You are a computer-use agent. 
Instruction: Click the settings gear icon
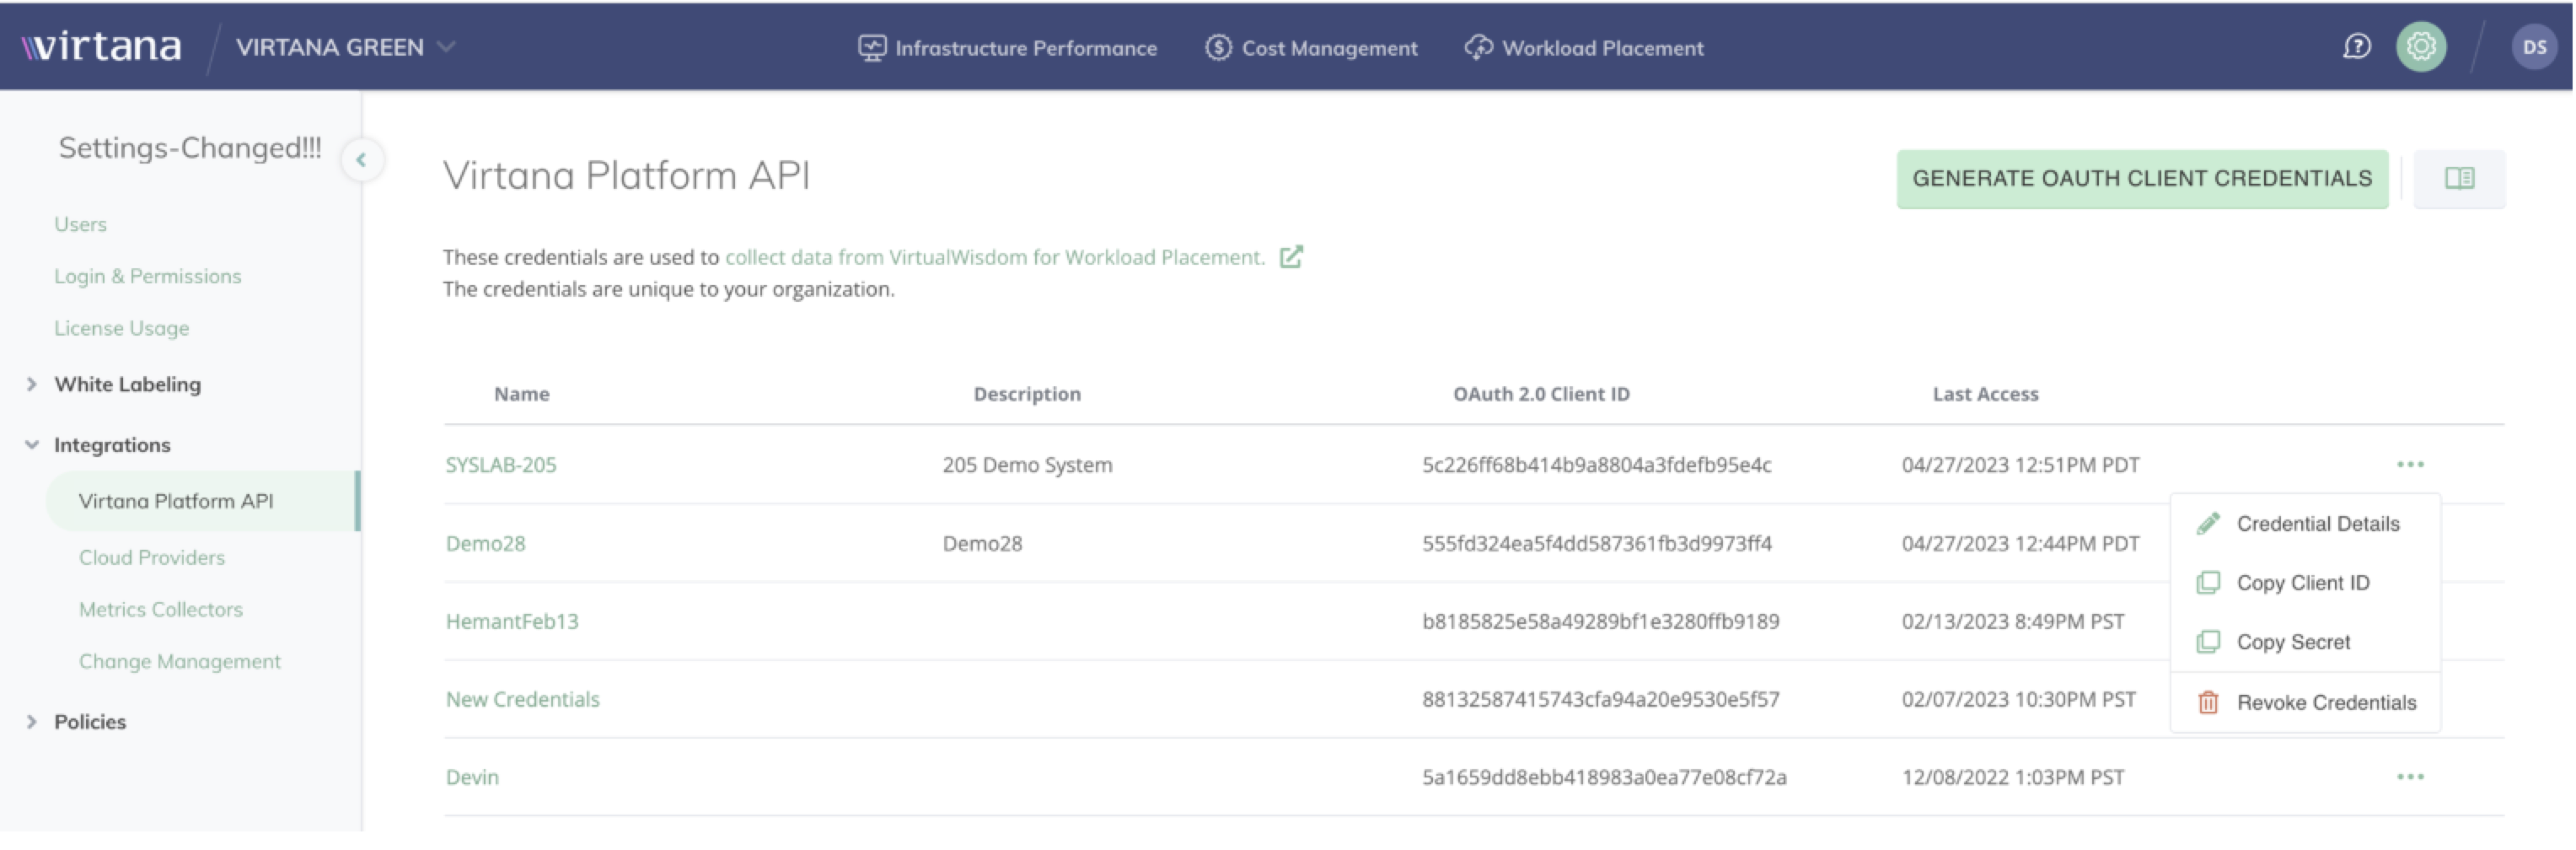(x=2420, y=47)
